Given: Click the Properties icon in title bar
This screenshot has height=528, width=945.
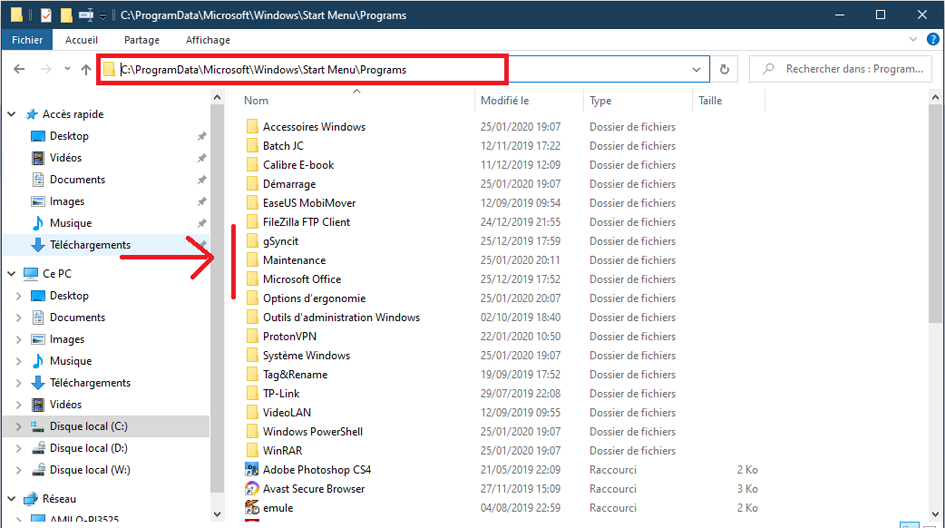Looking at the screenshot, I should [46, 15].
